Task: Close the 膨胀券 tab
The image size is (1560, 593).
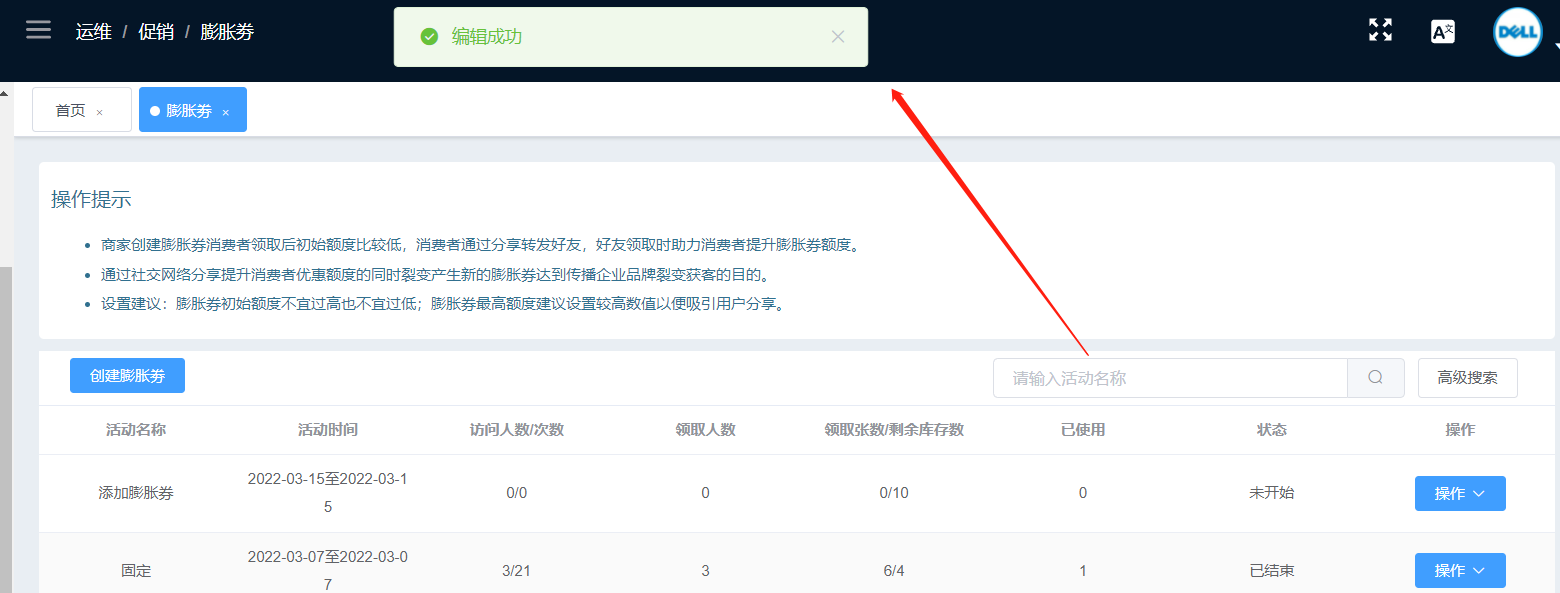Action: [225, 113]
